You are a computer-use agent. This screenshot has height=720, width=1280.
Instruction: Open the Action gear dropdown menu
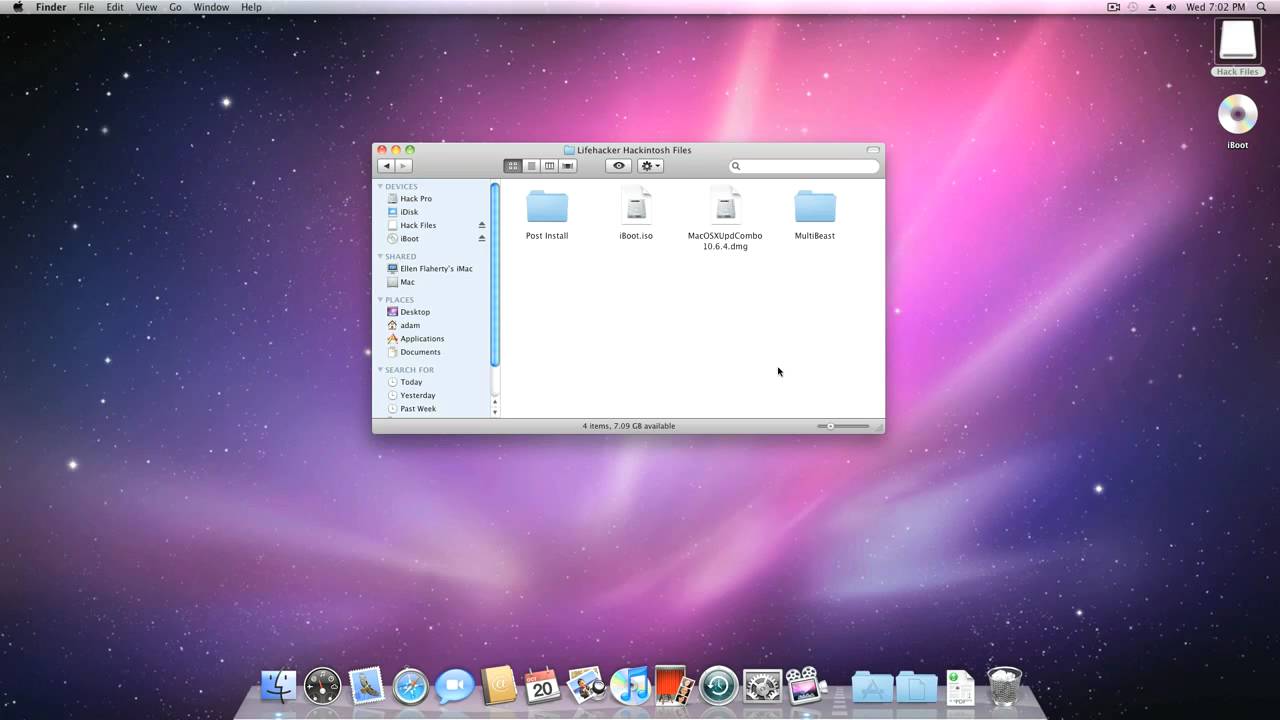pyautogui.click(x=651, y=166)
